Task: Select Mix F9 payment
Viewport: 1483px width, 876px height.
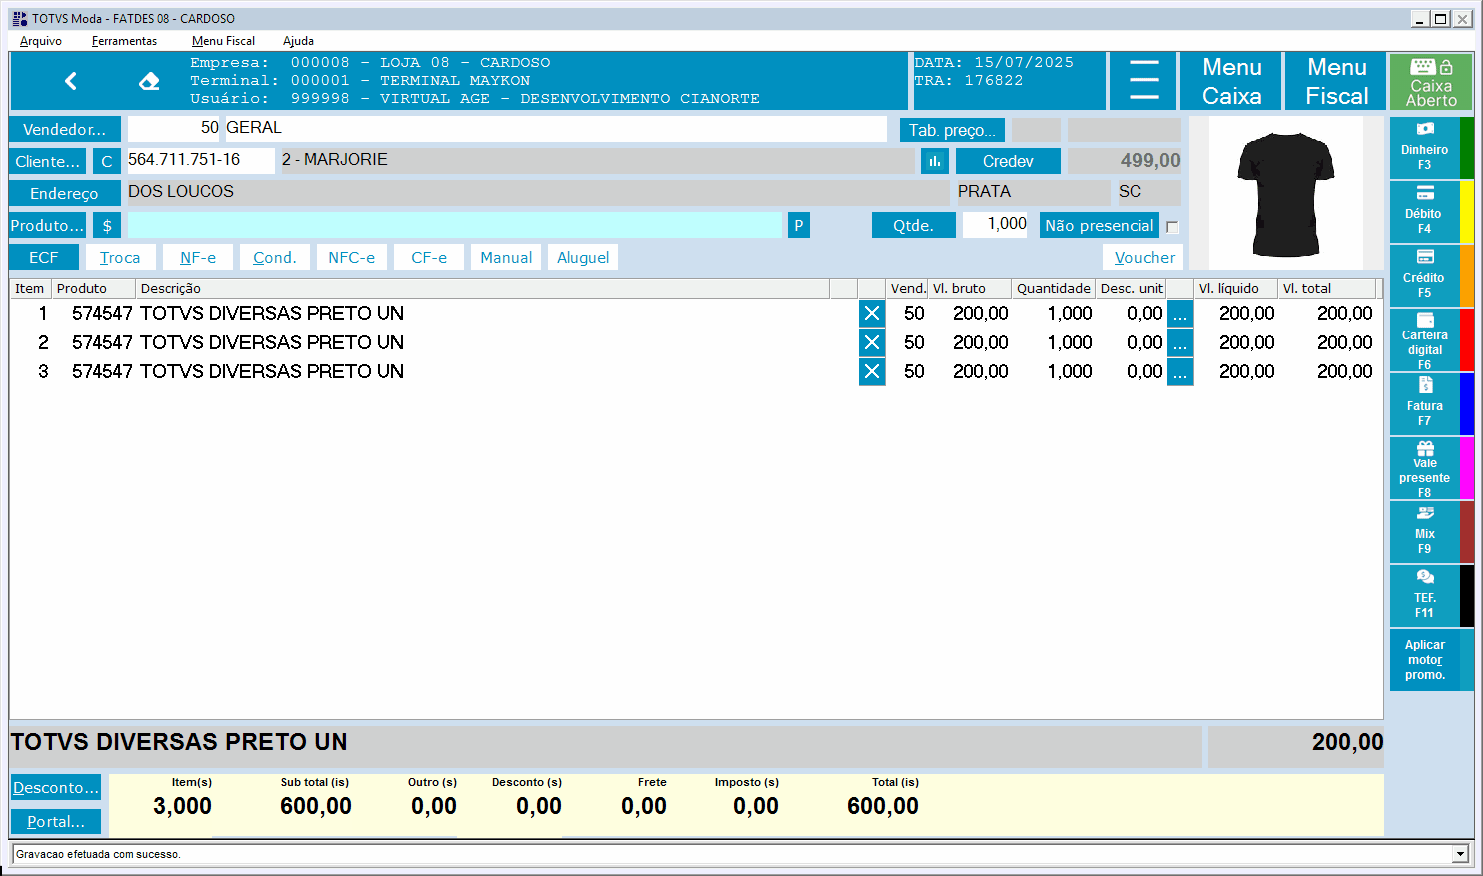Action: point(1424,532)
